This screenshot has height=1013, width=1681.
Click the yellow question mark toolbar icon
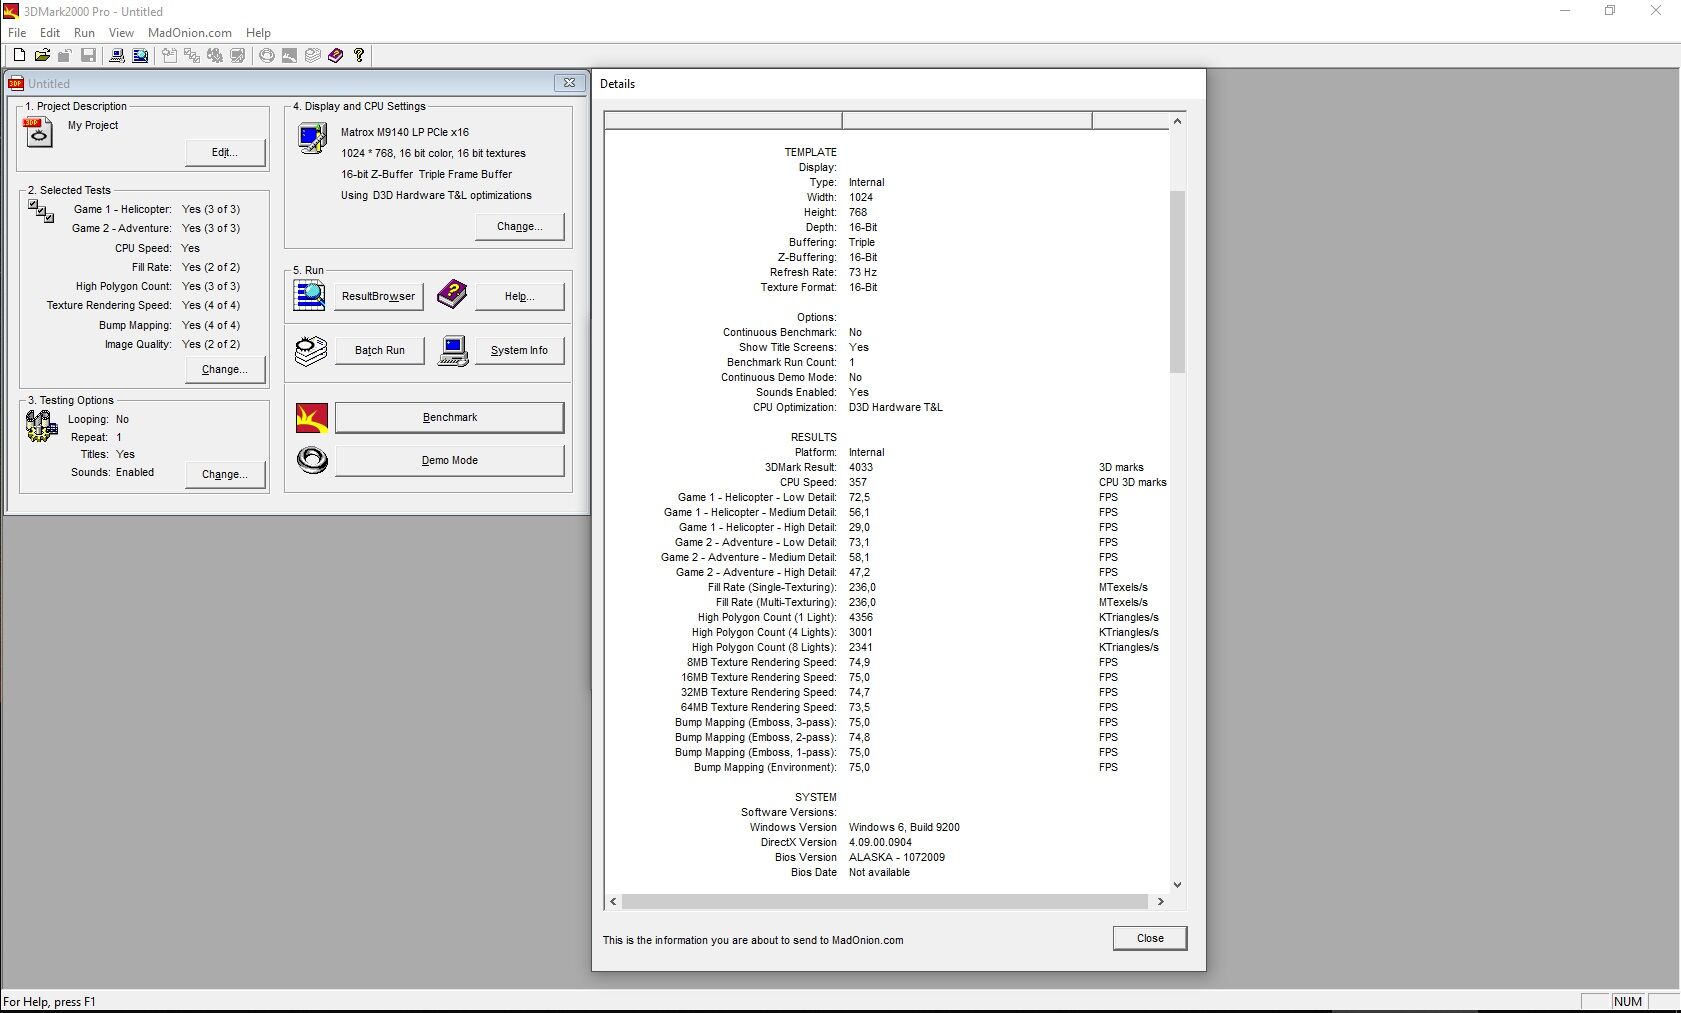(x=358, y=55)
